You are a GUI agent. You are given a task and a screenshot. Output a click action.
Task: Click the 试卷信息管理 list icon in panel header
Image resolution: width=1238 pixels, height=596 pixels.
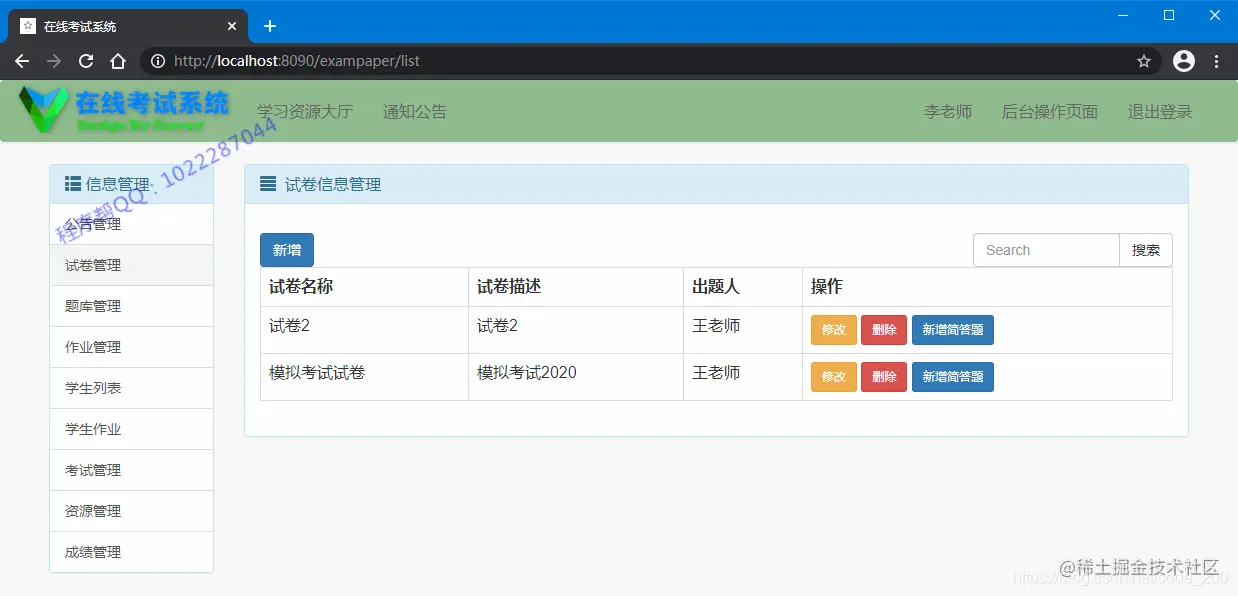(x=266, y=183)
